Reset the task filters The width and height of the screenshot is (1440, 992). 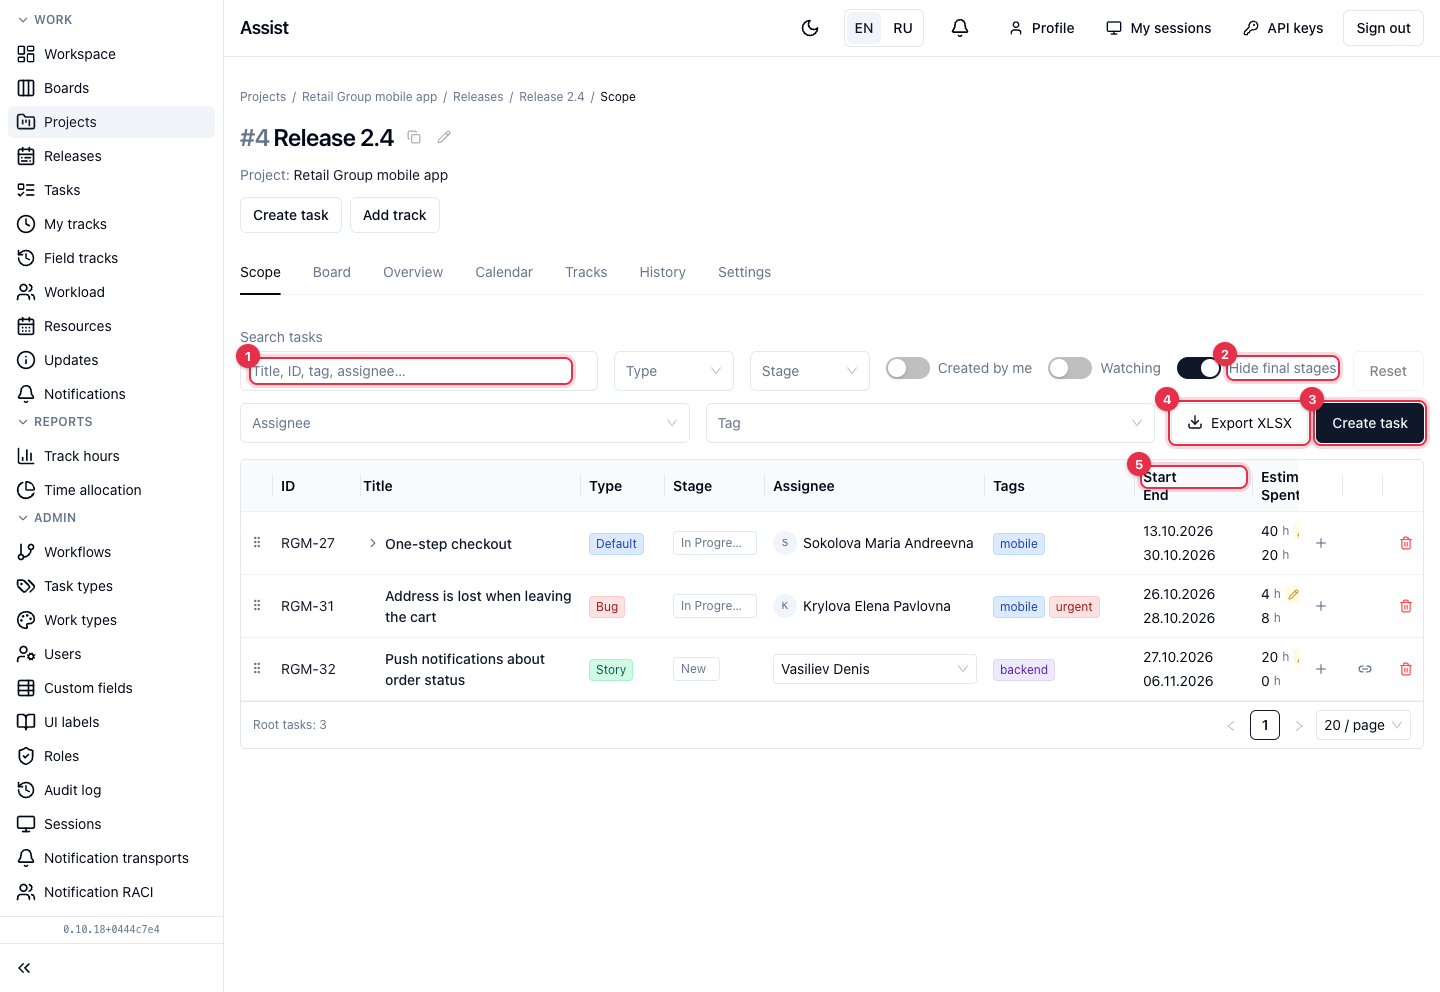click(1388, 371)
